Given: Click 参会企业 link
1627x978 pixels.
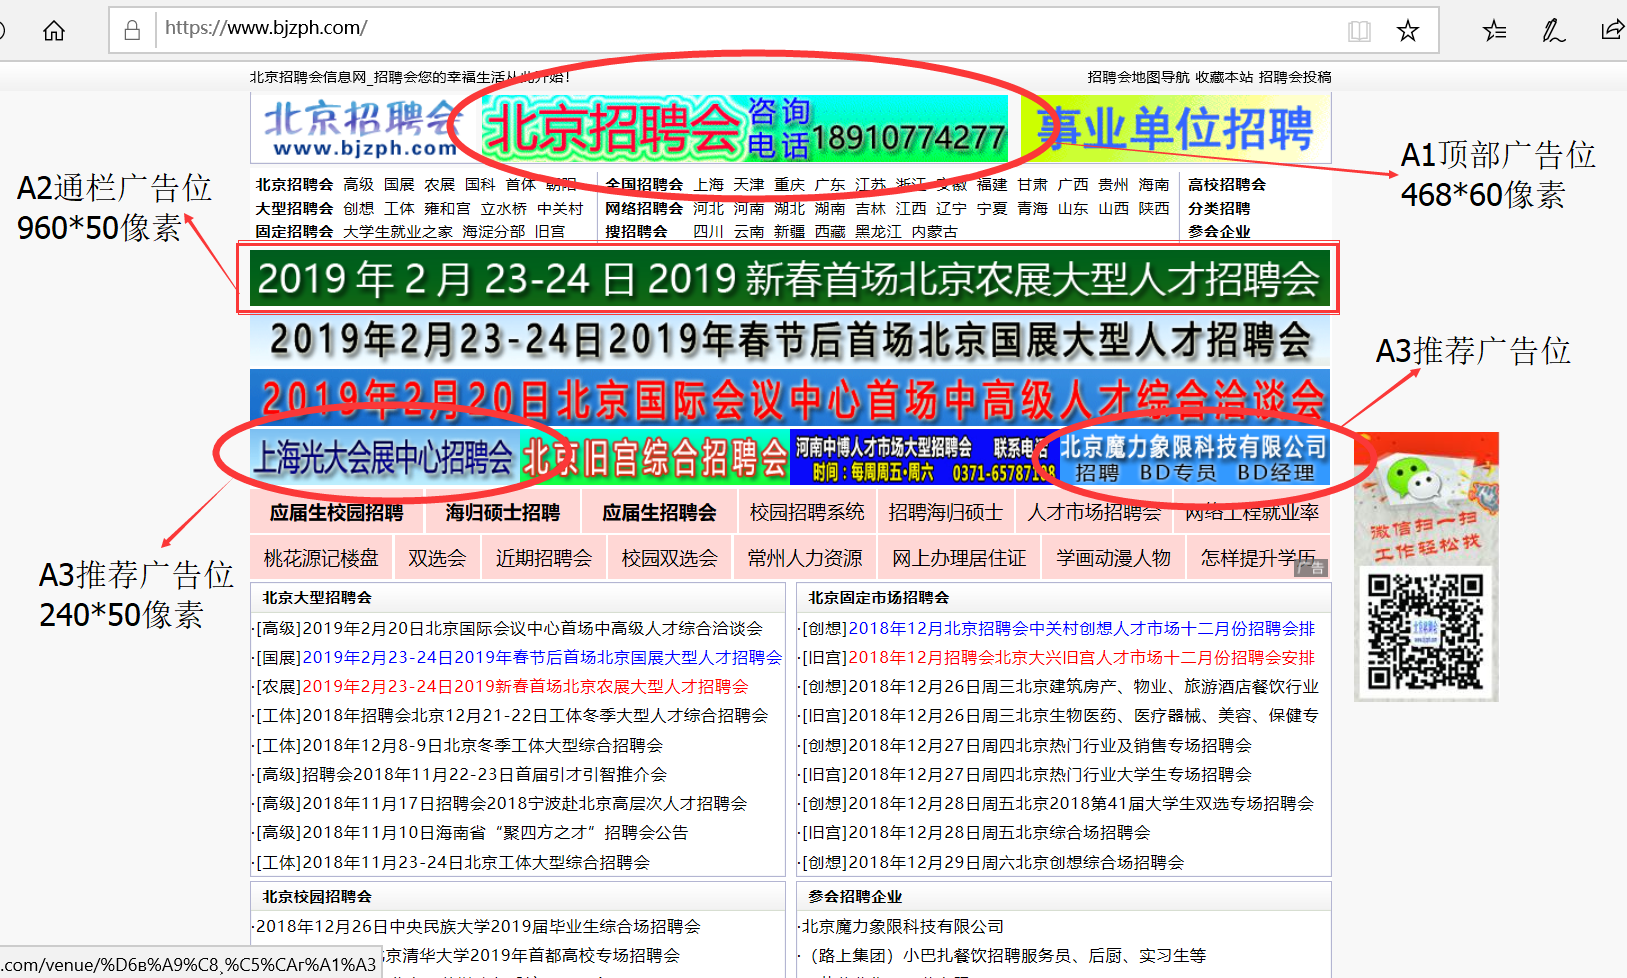Looking at the screenshot, I should click(1219, 232).
